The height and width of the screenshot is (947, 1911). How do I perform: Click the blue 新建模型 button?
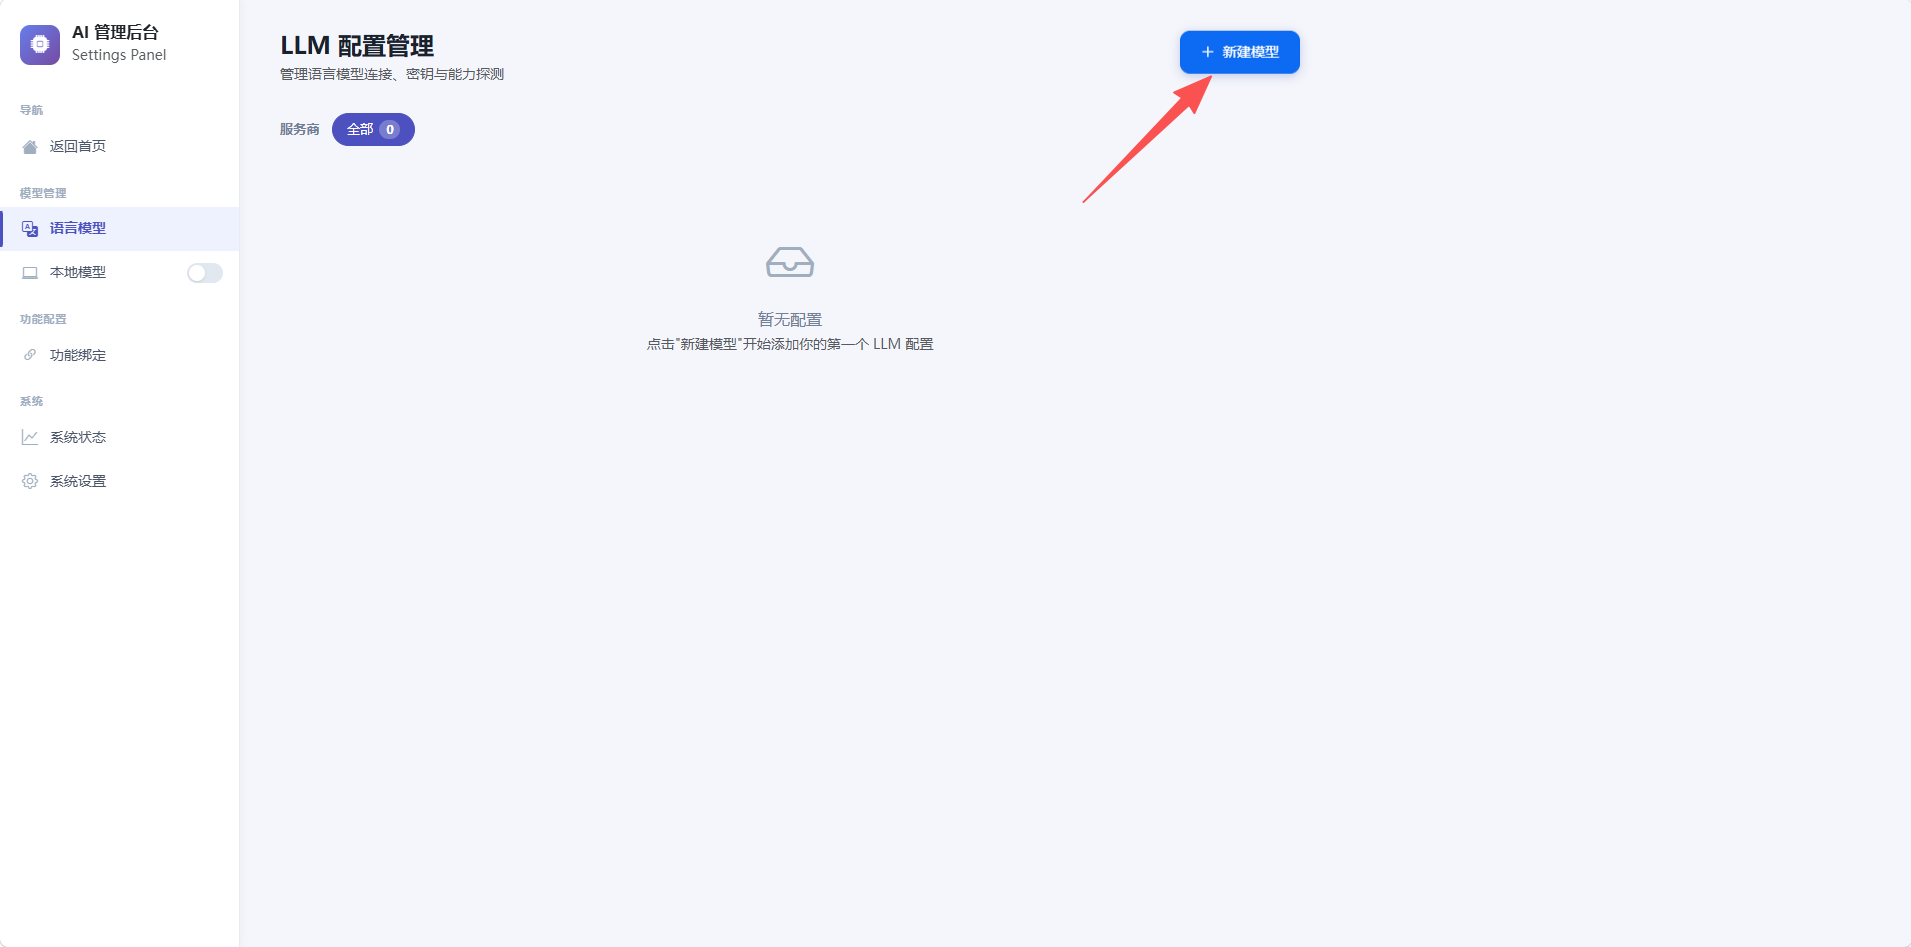[x=1240, y=52]
